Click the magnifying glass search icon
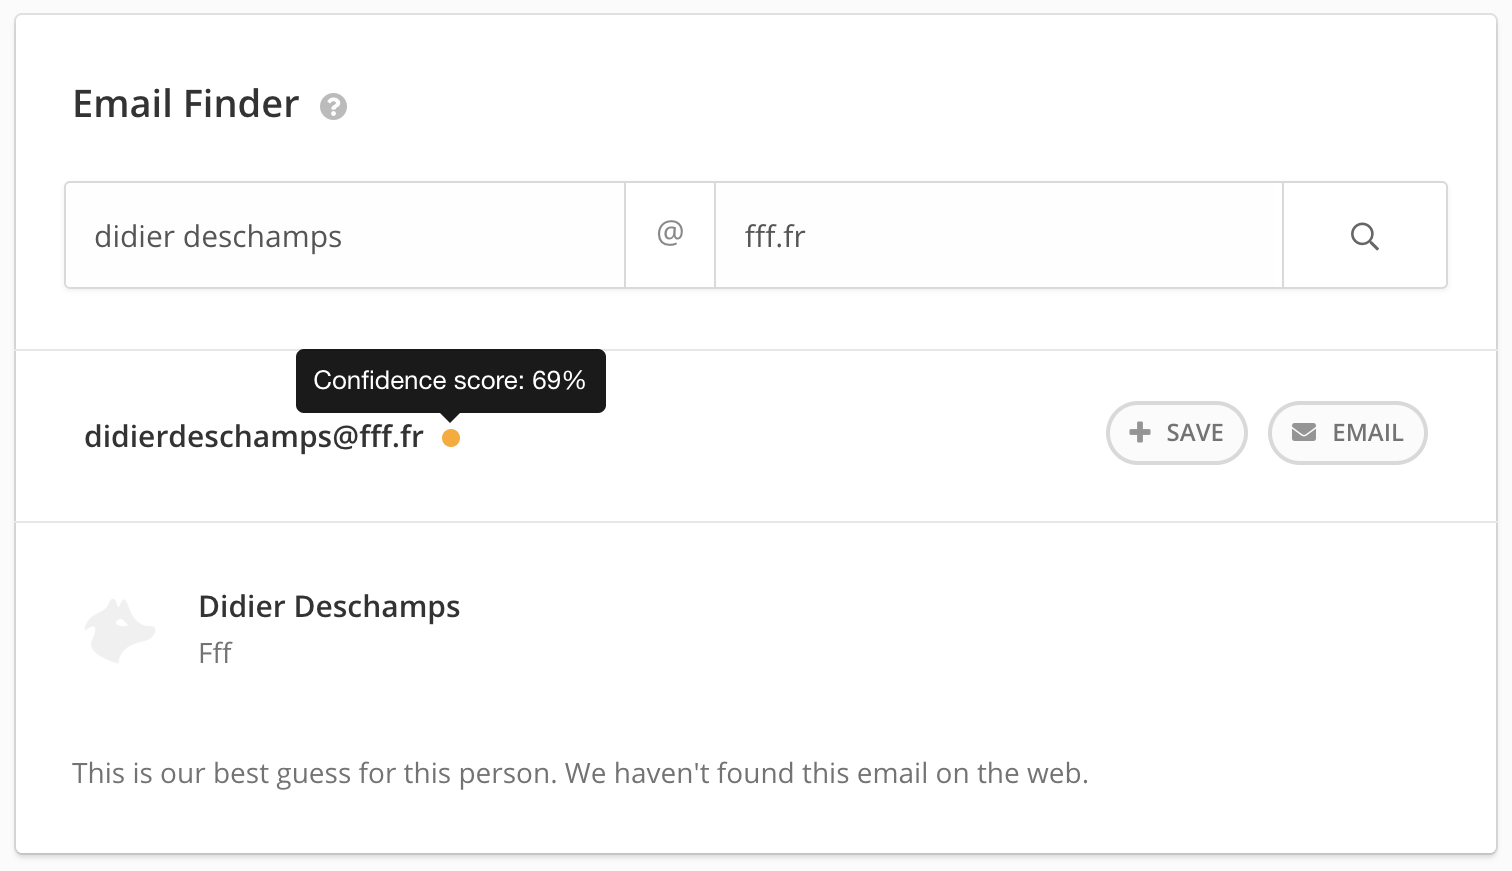The width and height of the screenshot is (1512, 871). pos(1364,236)
